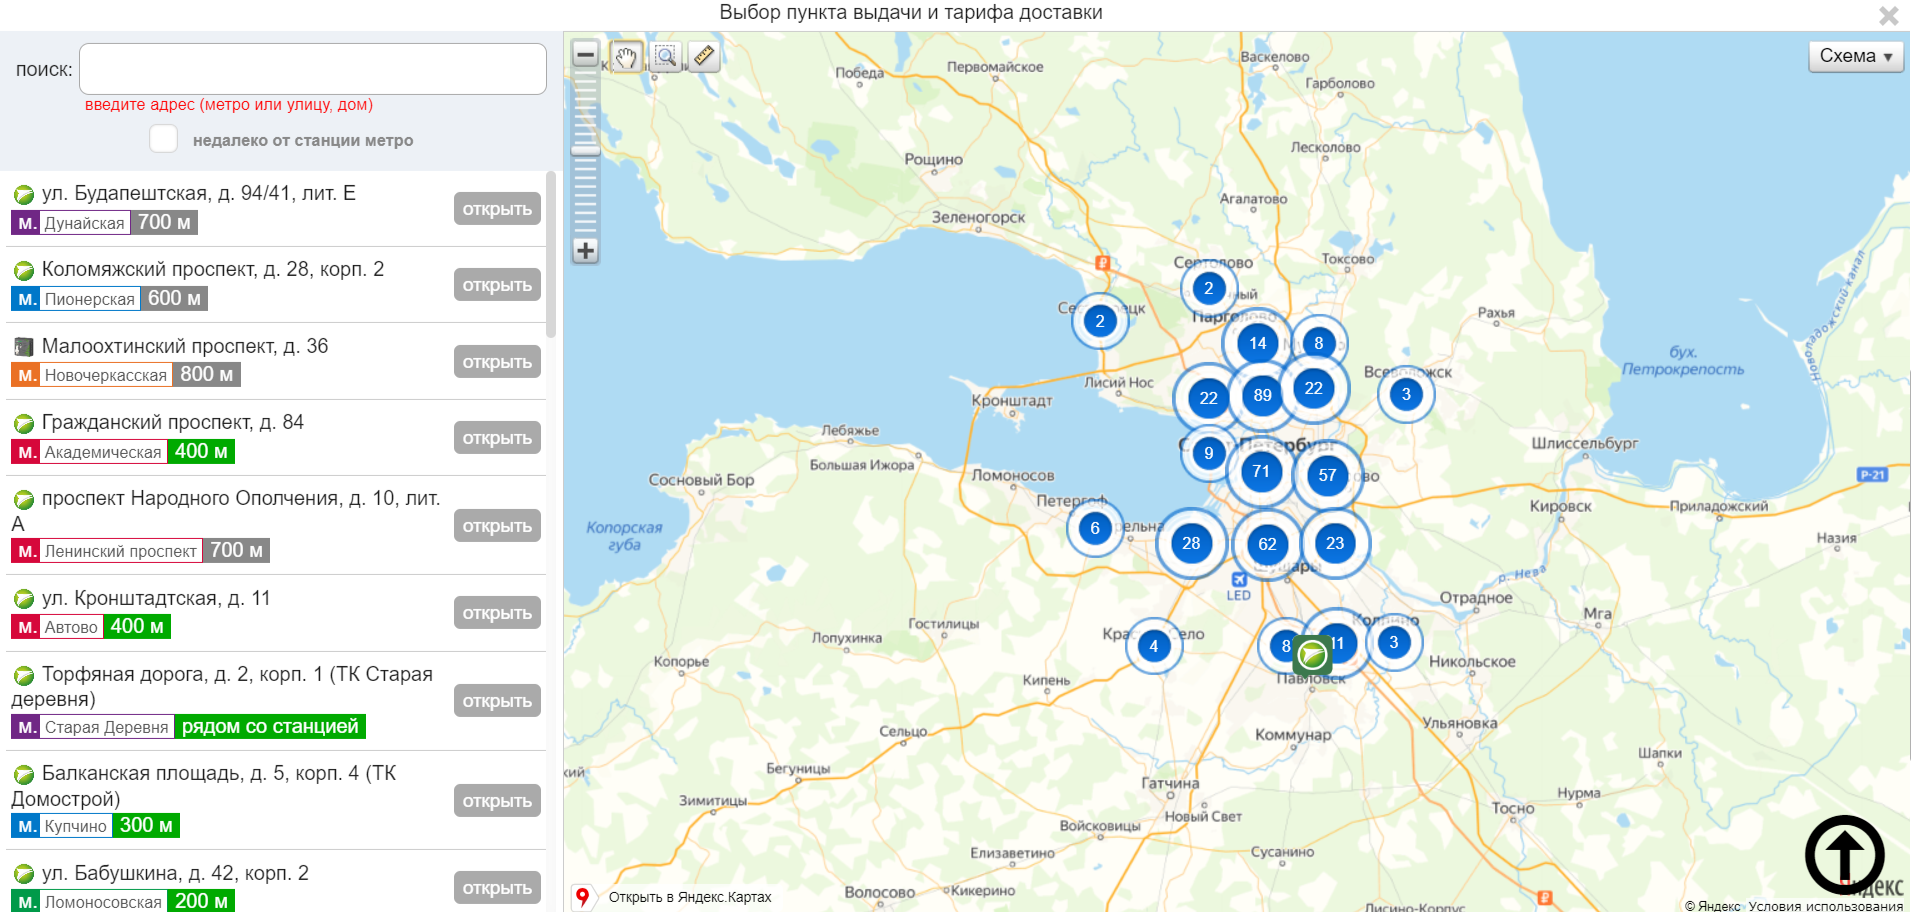This screenshot has width=1911, height=912.
Task: Click the map cluster marker numbered 57
Action: click(x=1327, y=475)
